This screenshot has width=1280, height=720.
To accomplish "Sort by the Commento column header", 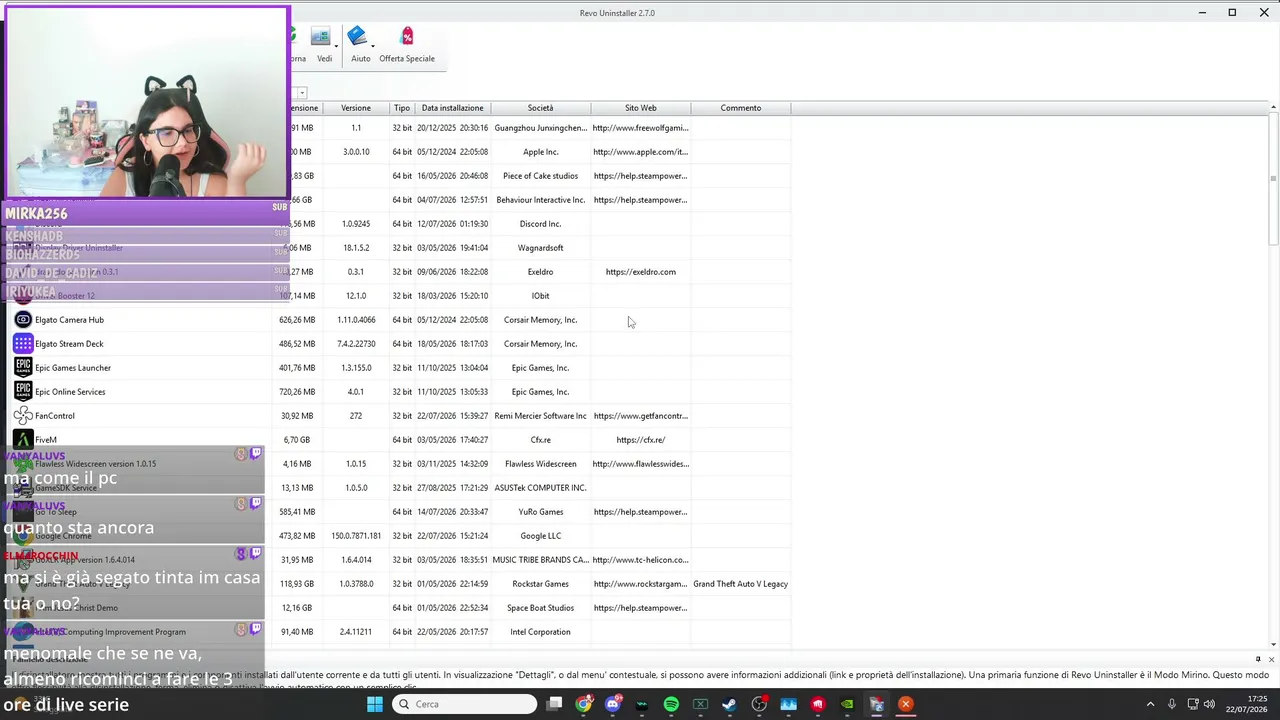I will pyautogui.click(x=741, y=108).
